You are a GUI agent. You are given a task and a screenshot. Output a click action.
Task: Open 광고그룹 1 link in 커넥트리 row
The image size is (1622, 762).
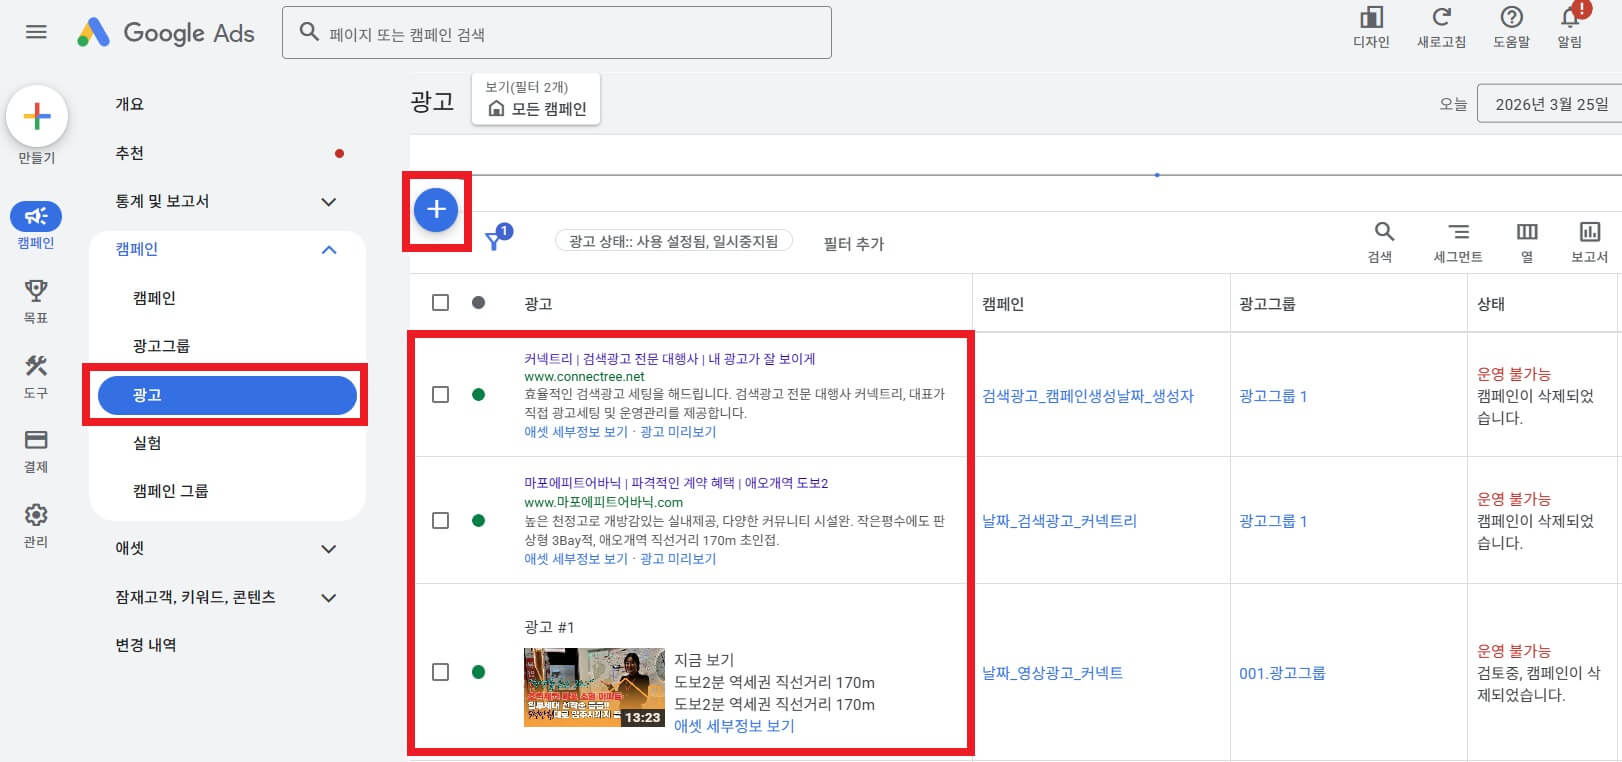click(1273, 396)
